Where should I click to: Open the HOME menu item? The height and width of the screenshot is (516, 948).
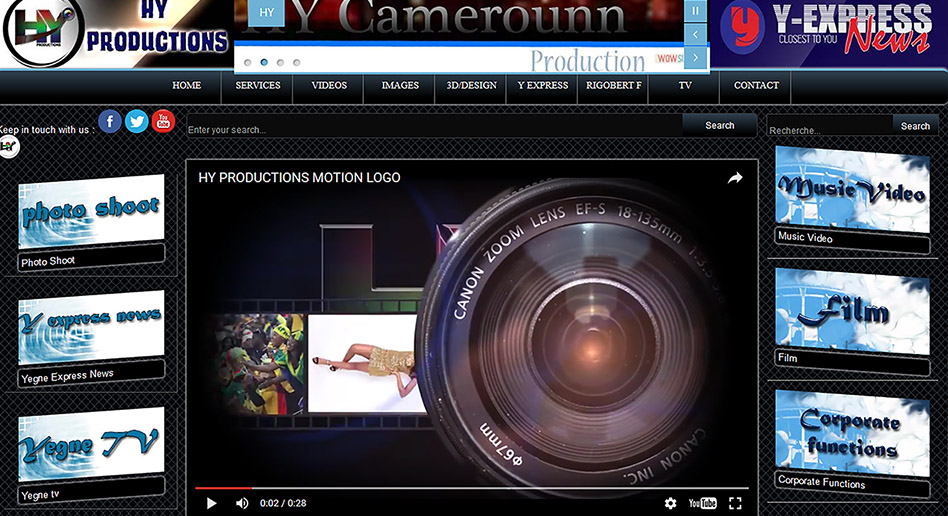click(x=186, y=85)
